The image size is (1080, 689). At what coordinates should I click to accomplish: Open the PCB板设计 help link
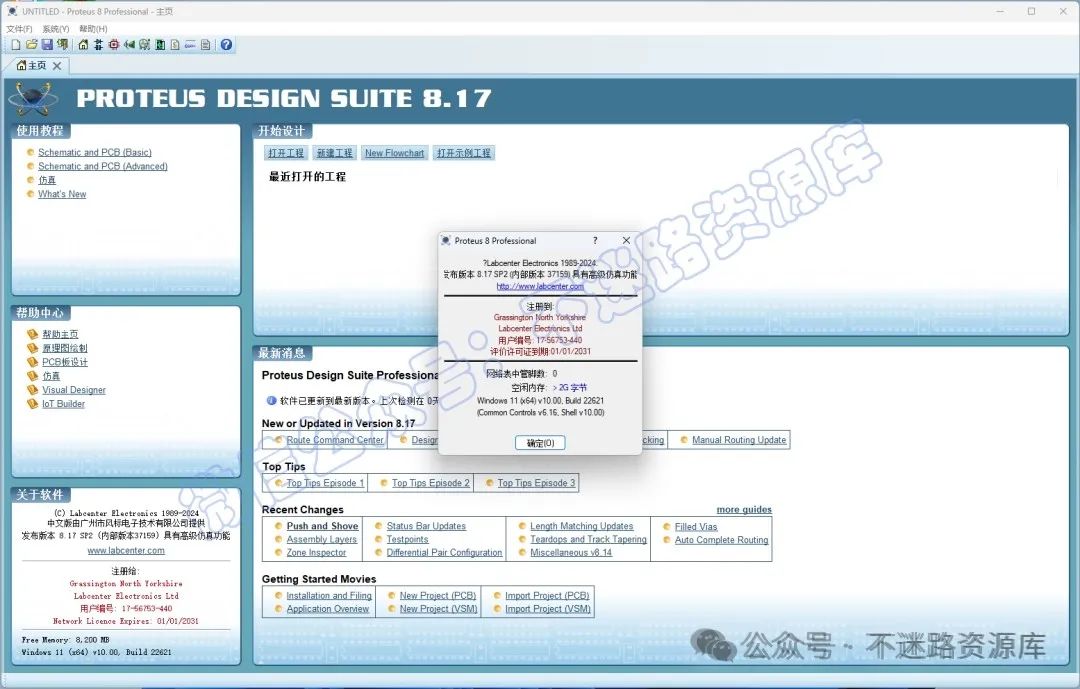click(65, 362)
